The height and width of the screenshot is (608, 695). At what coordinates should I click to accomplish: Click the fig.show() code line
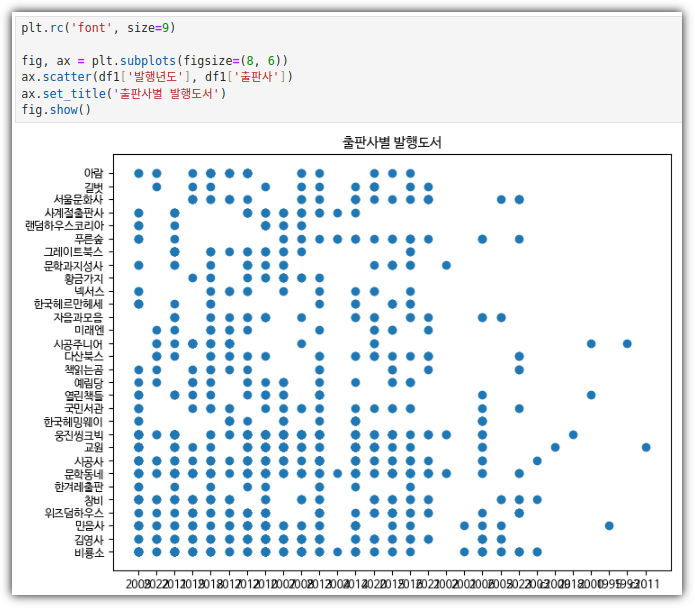56,110
